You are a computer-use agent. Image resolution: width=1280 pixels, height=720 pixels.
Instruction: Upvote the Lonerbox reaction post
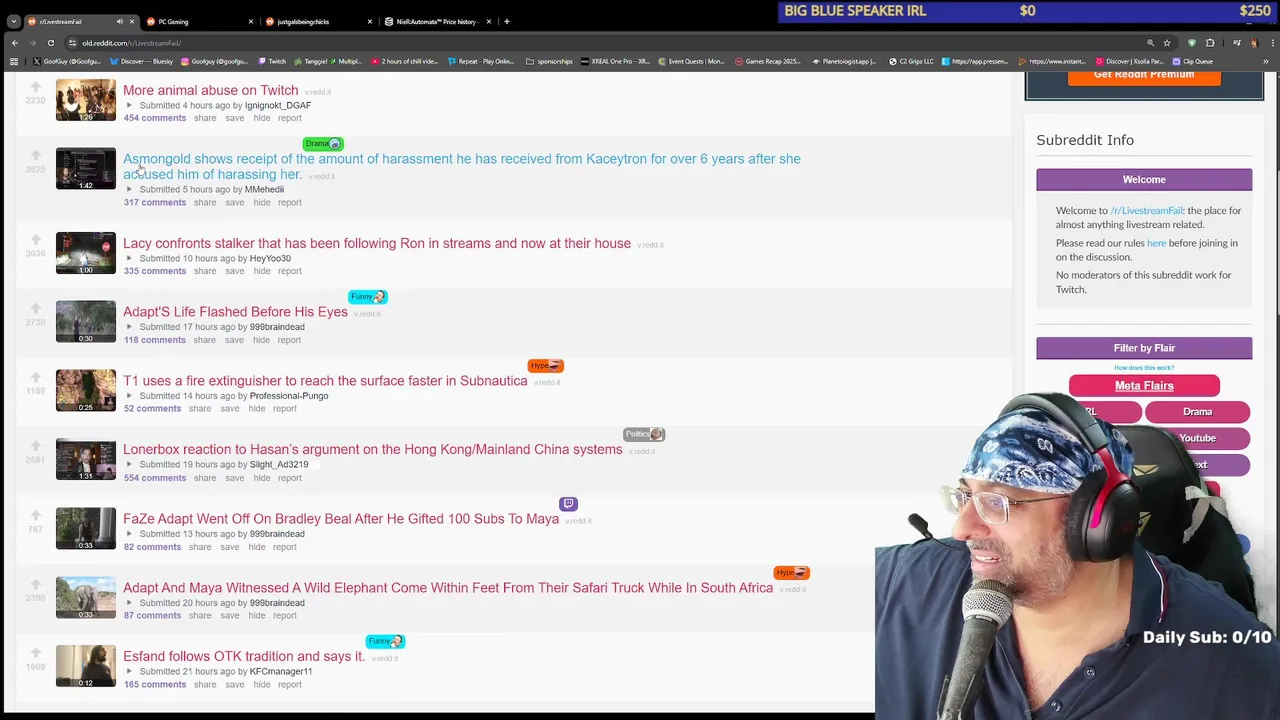[x=35, y=447]
